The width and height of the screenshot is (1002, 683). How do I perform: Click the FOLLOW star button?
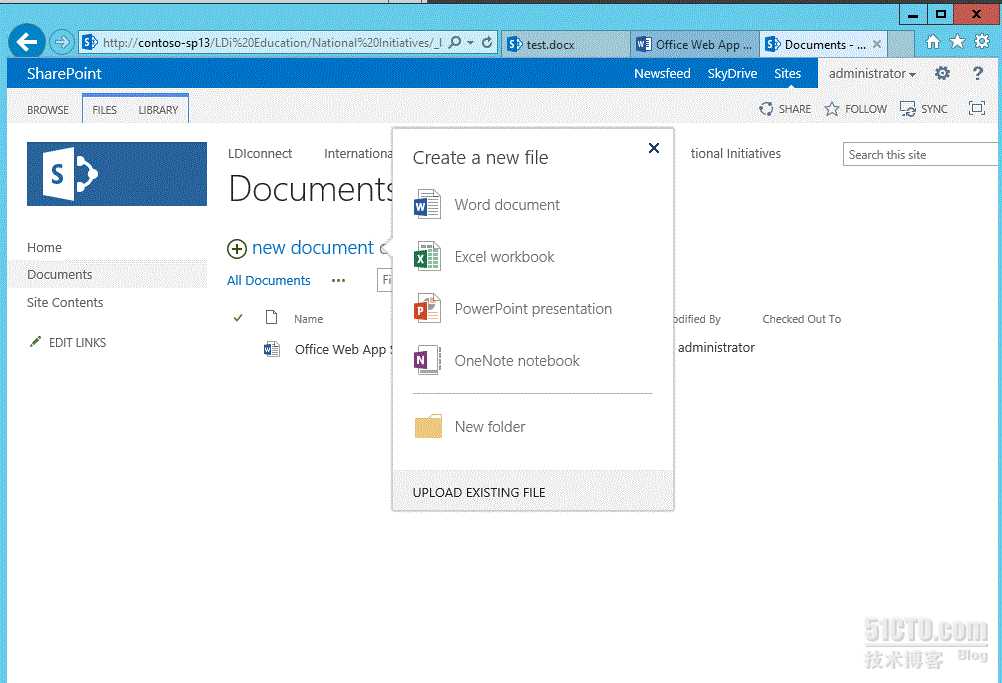pyautogui.click(x=856, y=109)
